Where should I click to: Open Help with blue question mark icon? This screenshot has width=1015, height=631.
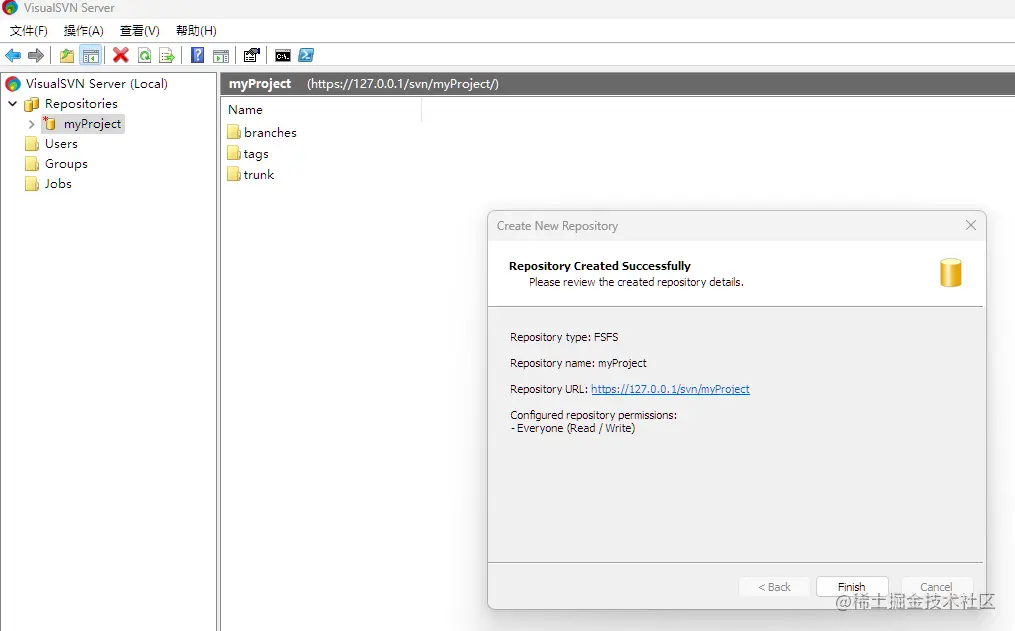197,56
